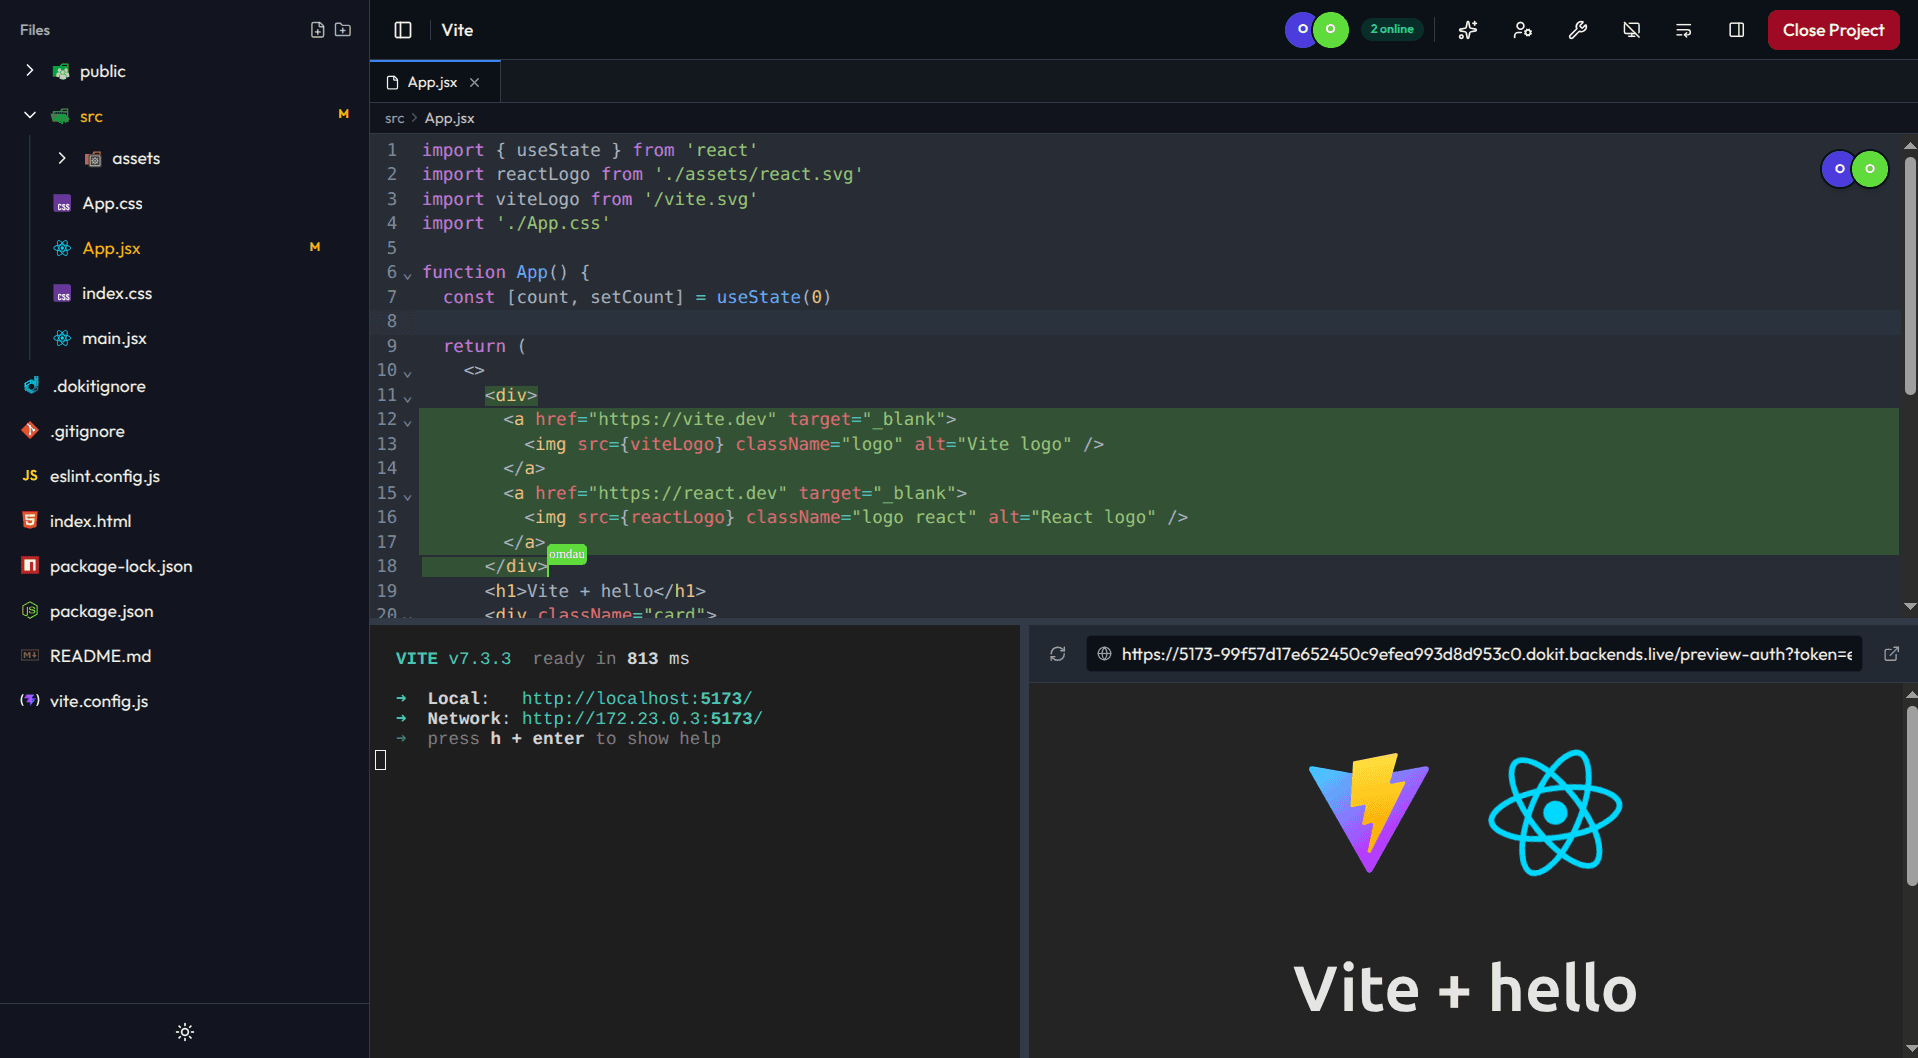Open preview in new window
Image resolution: width=1918 pixels, height=1058 pixels.
click(x=1891, y=654)
